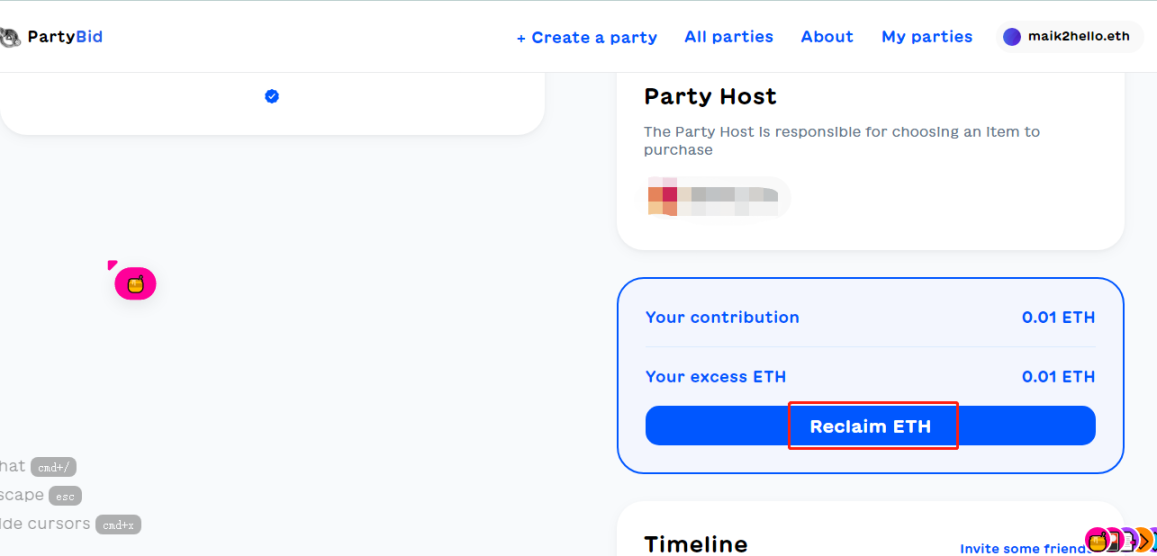The image size is (1157, 556).
Task: Go to All parties
Action: (728, 37)
